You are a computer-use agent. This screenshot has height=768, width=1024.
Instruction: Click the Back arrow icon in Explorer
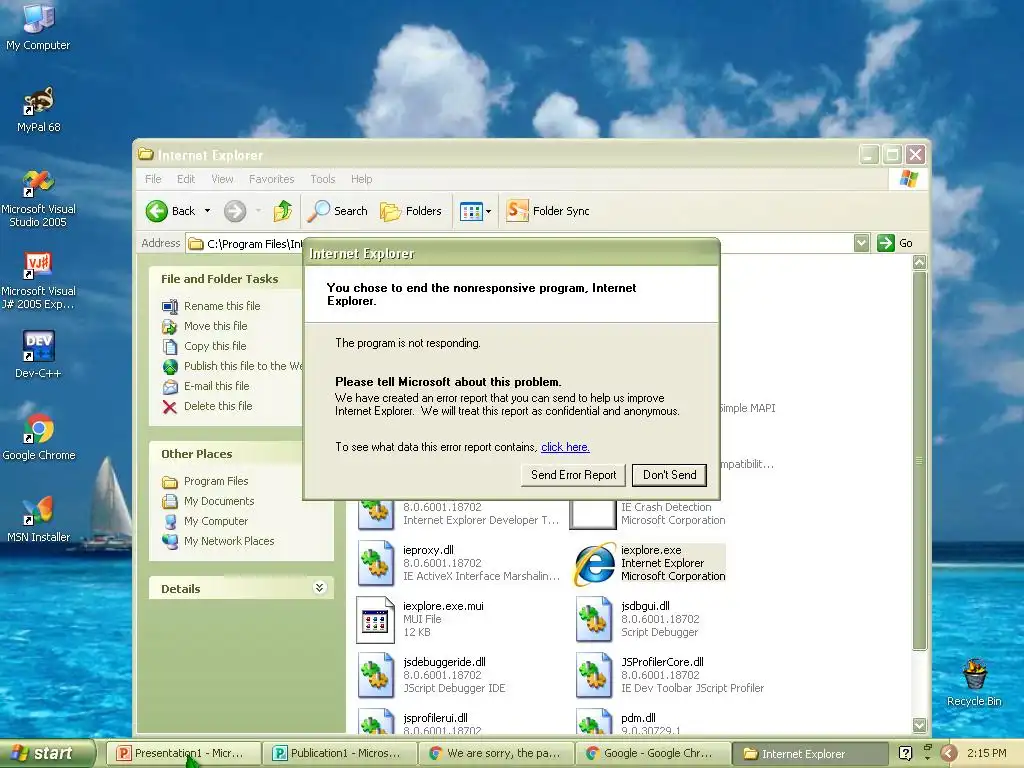point(157,211)
